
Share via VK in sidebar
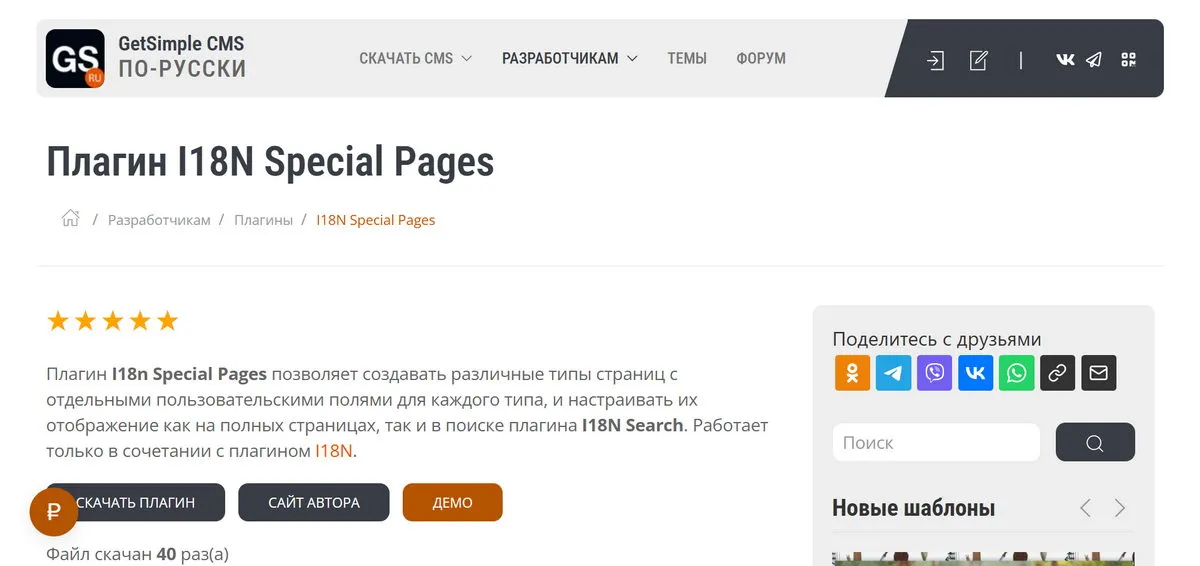point(975,373)
